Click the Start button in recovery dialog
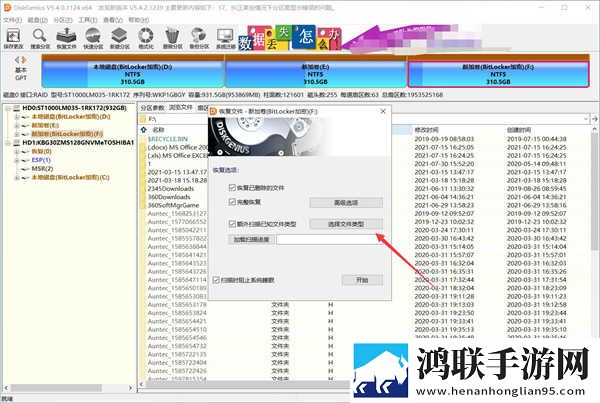This screenshot has width=600, height=403. click(362, 280)
